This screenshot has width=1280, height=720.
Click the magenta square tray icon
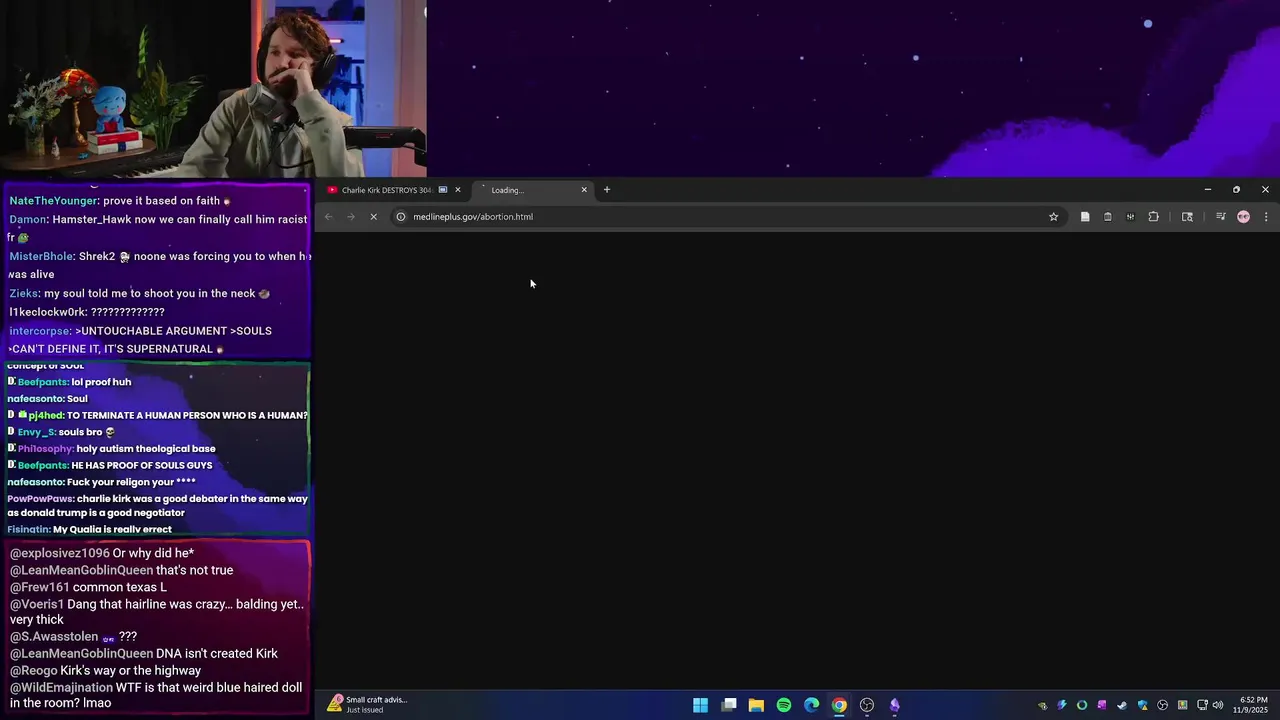click(x=1102, y=705)
